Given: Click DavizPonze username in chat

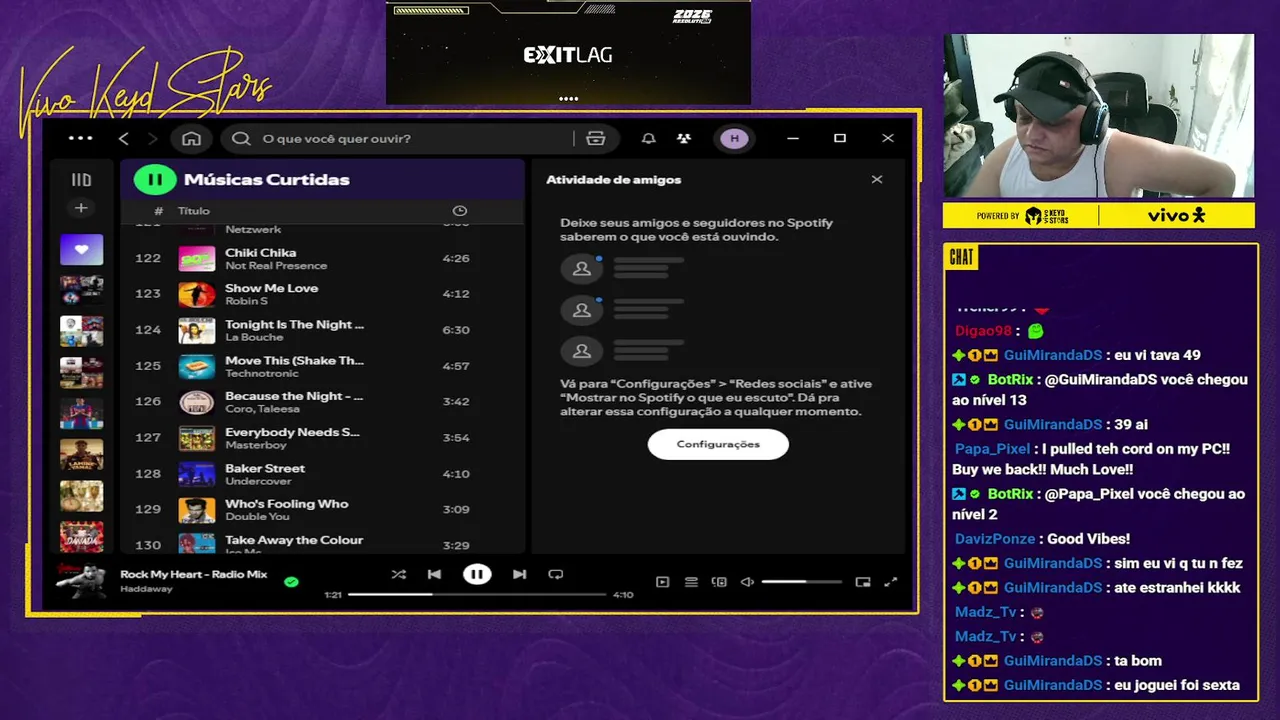Looking at the screenshot, I should (x=995, y=539).
